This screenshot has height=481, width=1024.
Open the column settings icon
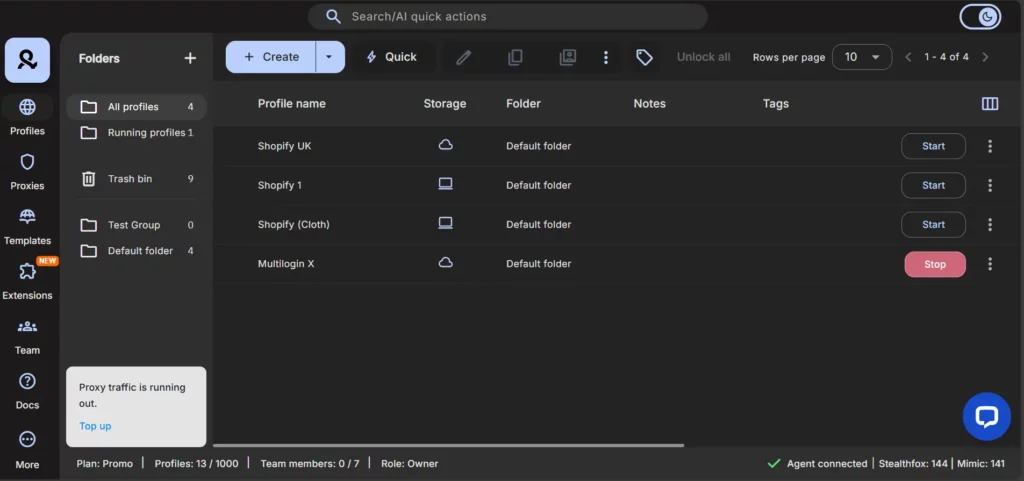[x=990, y=104]
